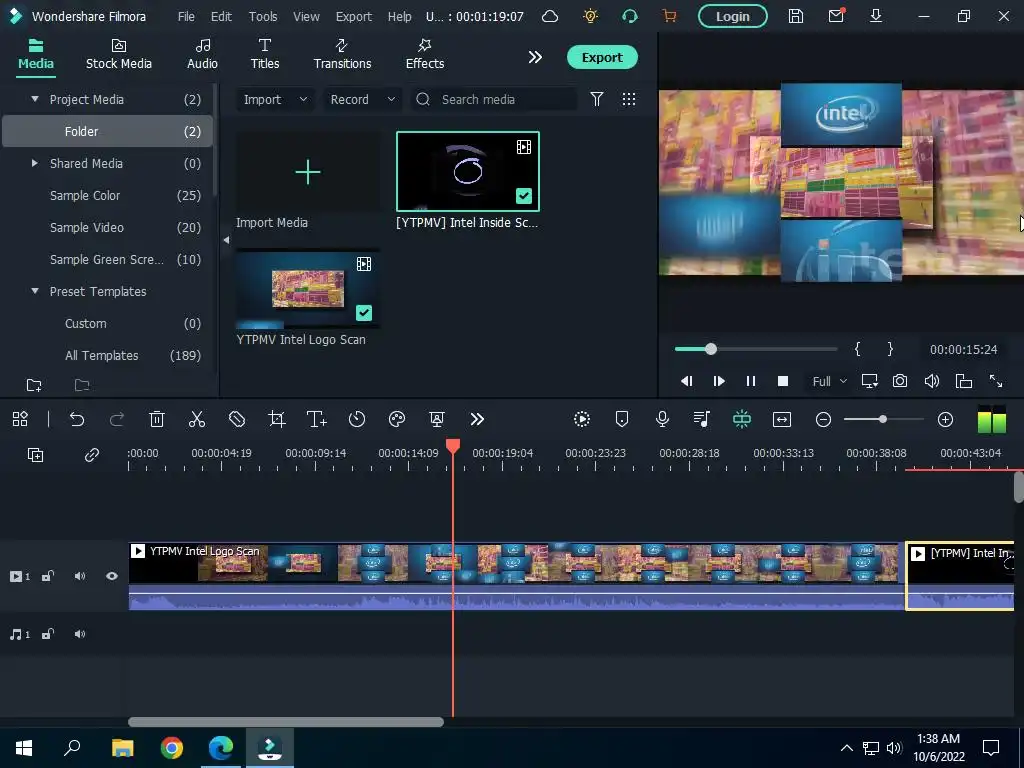The image size is (1024, 768).
Task: Open the timeline layout grid icon
Action: 20,419
